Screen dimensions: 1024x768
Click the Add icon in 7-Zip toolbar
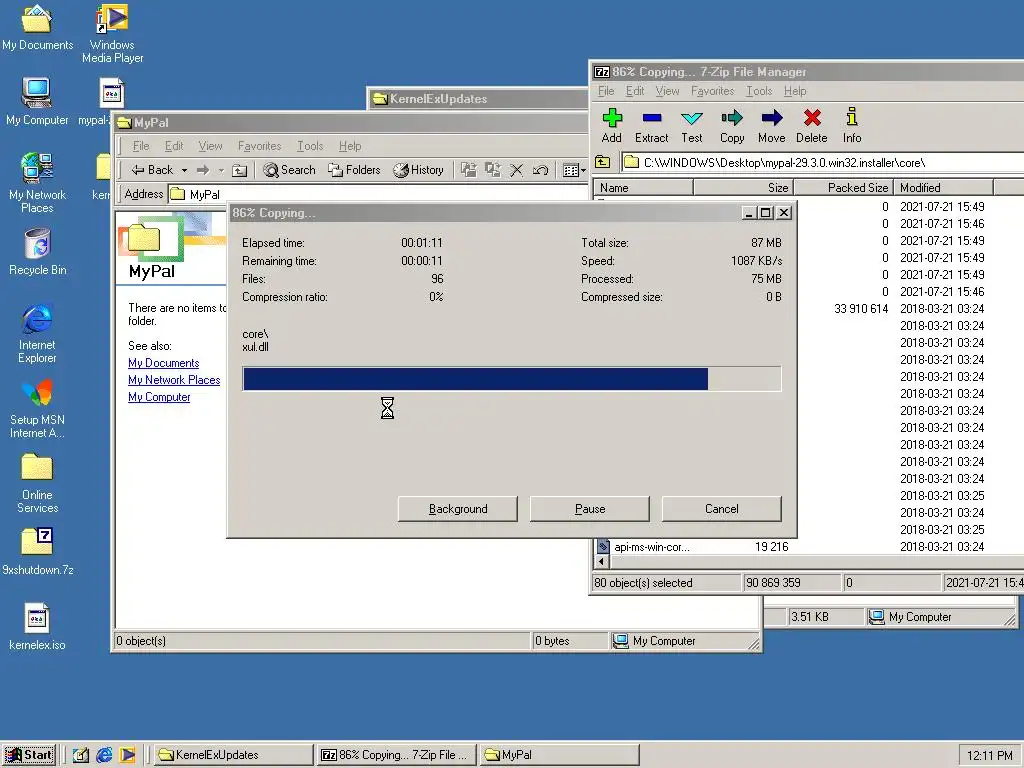tap(612, 125)
